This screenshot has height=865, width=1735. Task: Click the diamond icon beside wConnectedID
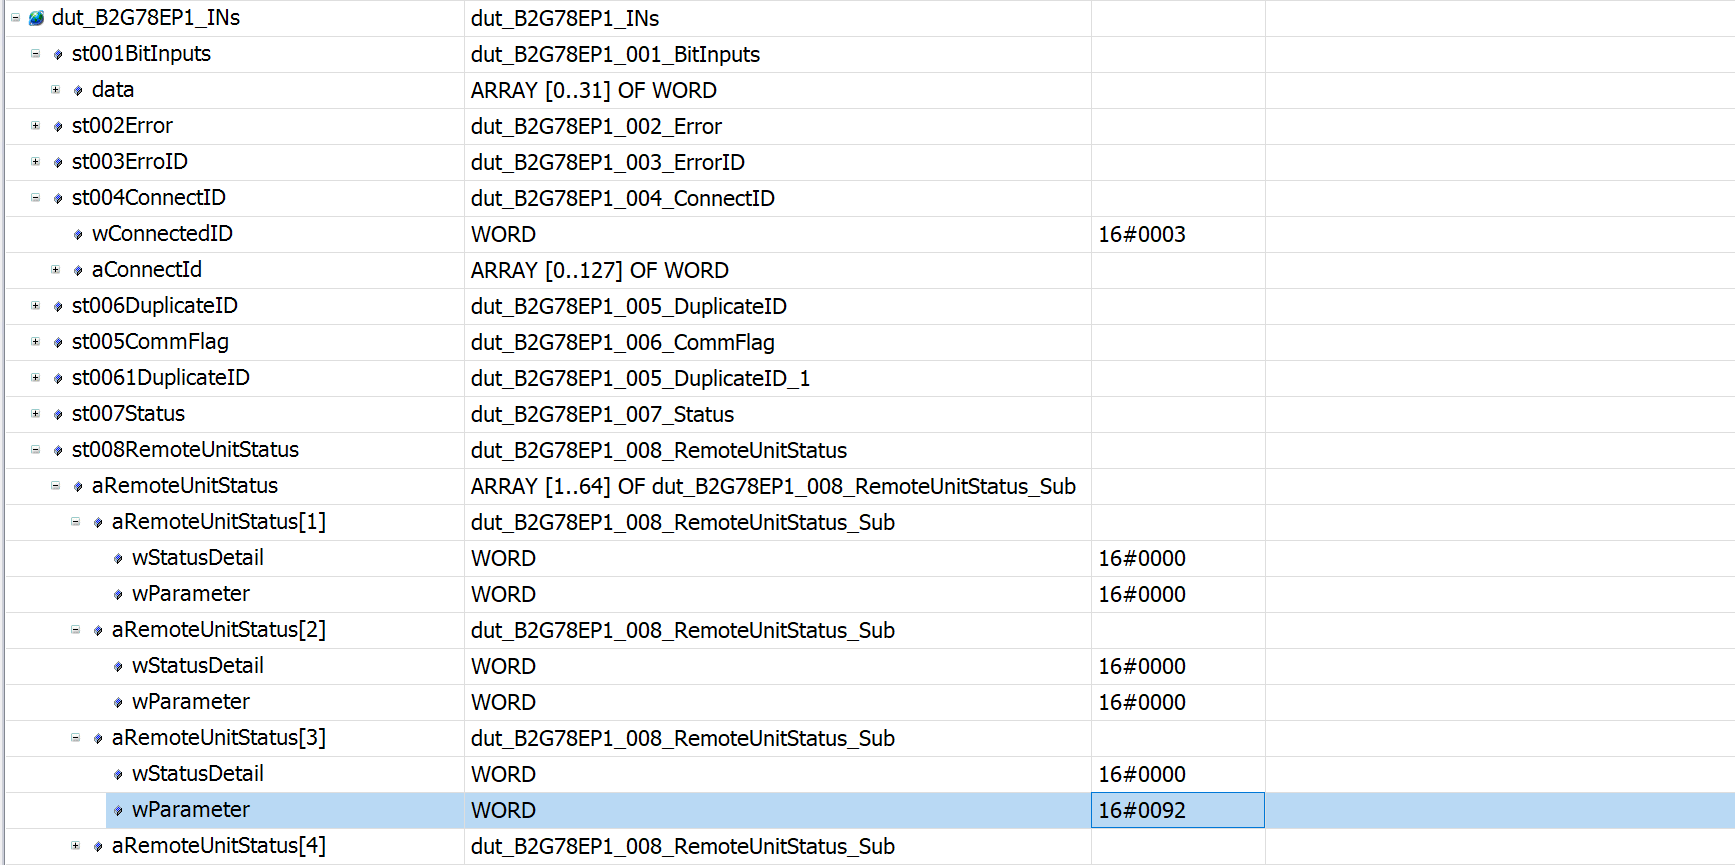78,234
